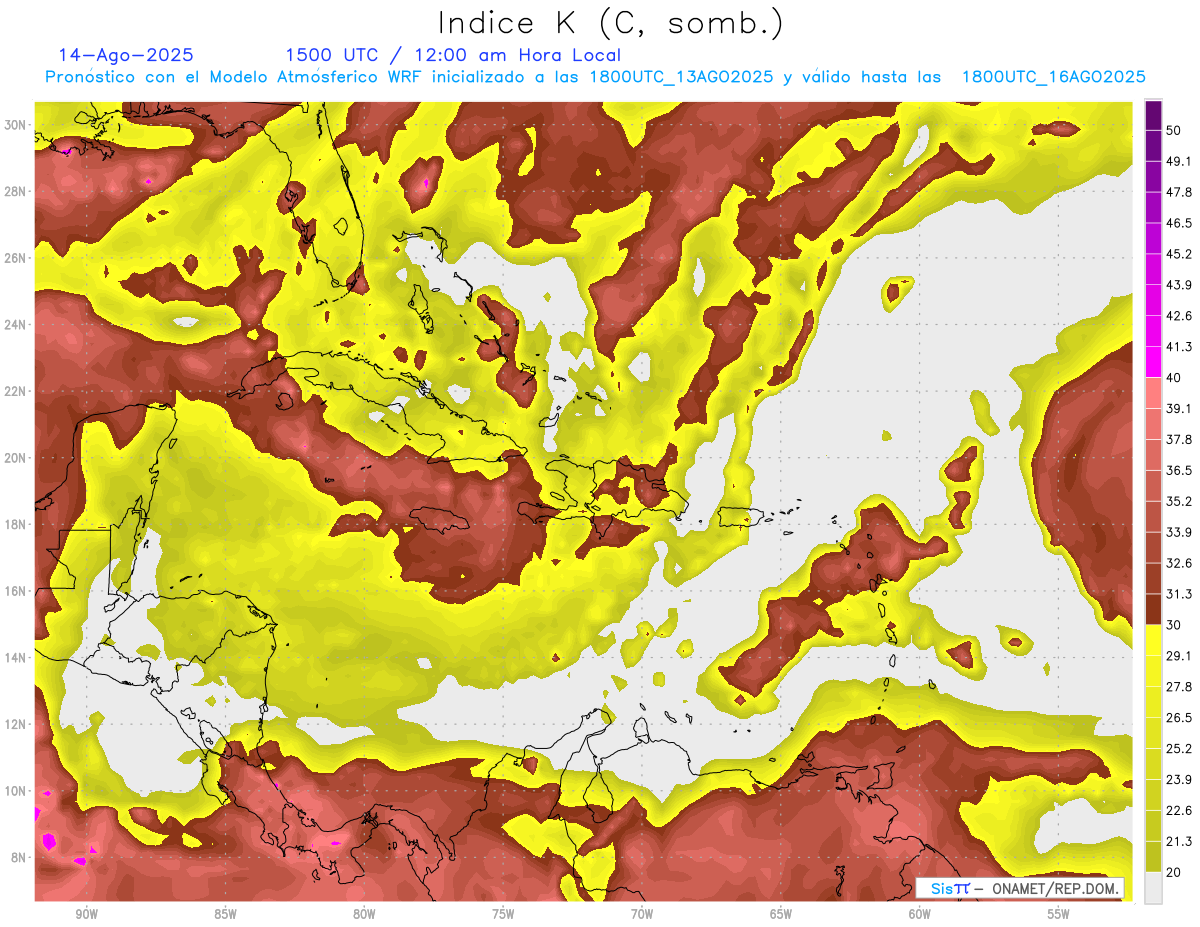Select the colorbar value 40
Screen dimensions: 1200x927
1173,378
